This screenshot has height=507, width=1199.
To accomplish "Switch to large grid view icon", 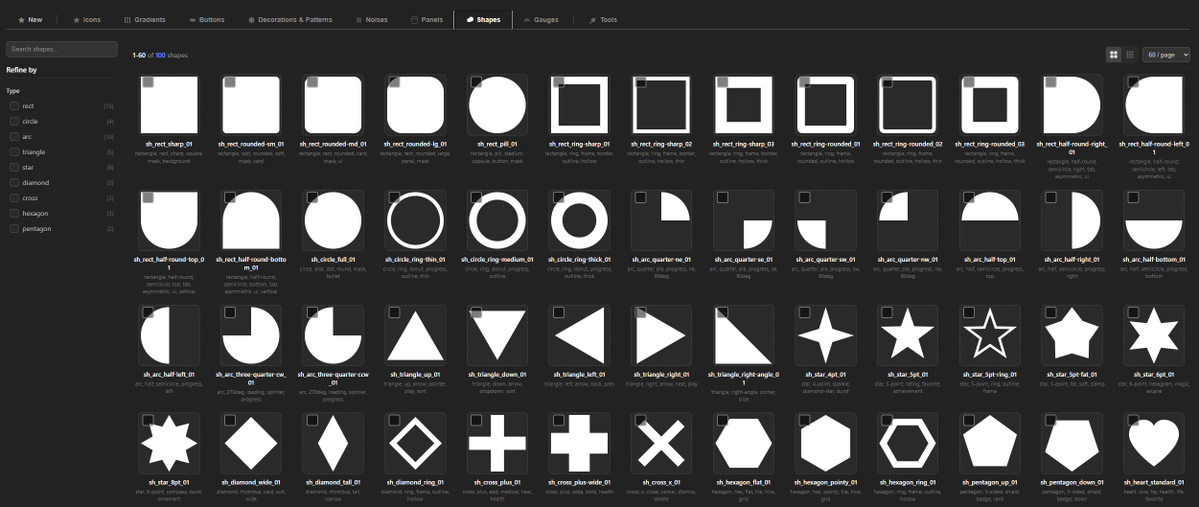I will (x=1113, y=55).
